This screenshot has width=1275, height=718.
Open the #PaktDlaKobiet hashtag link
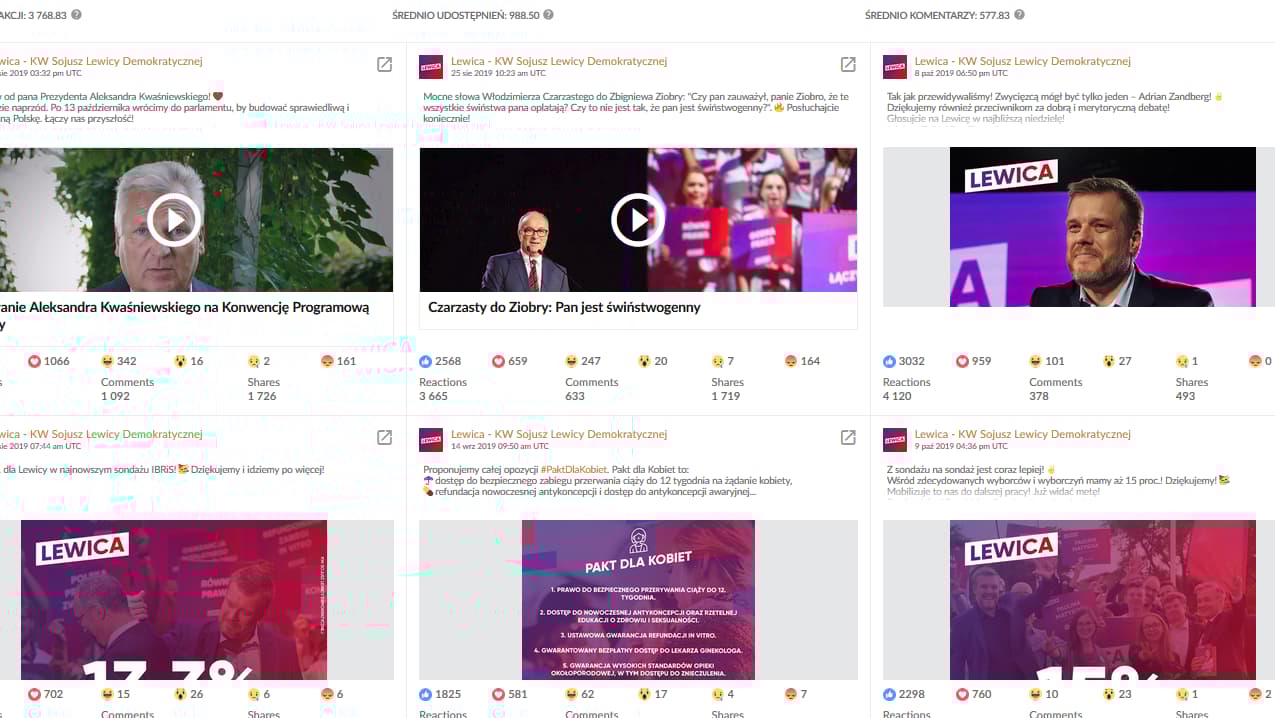point(574,469)
